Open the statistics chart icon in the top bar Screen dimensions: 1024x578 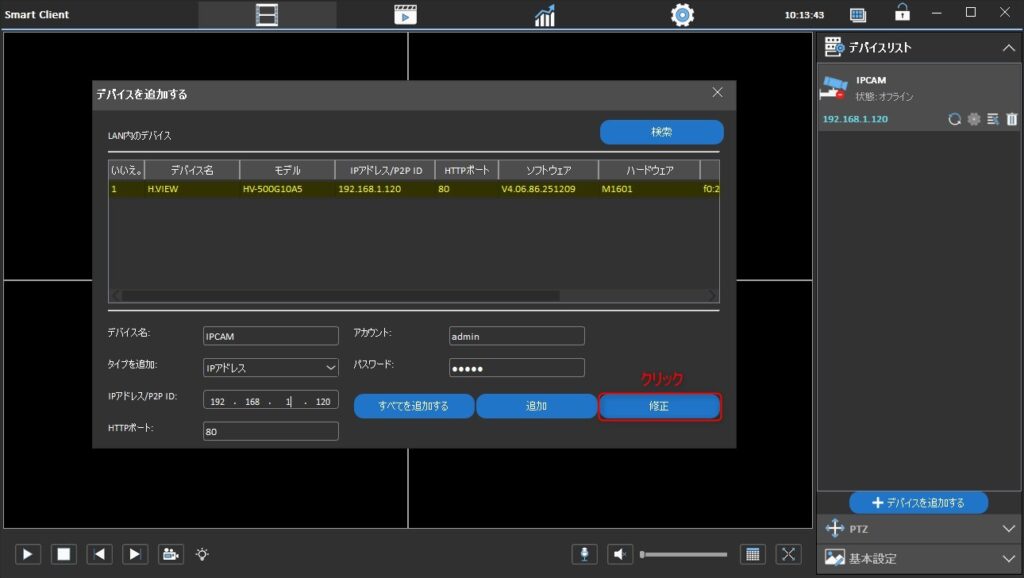(545, 15)
